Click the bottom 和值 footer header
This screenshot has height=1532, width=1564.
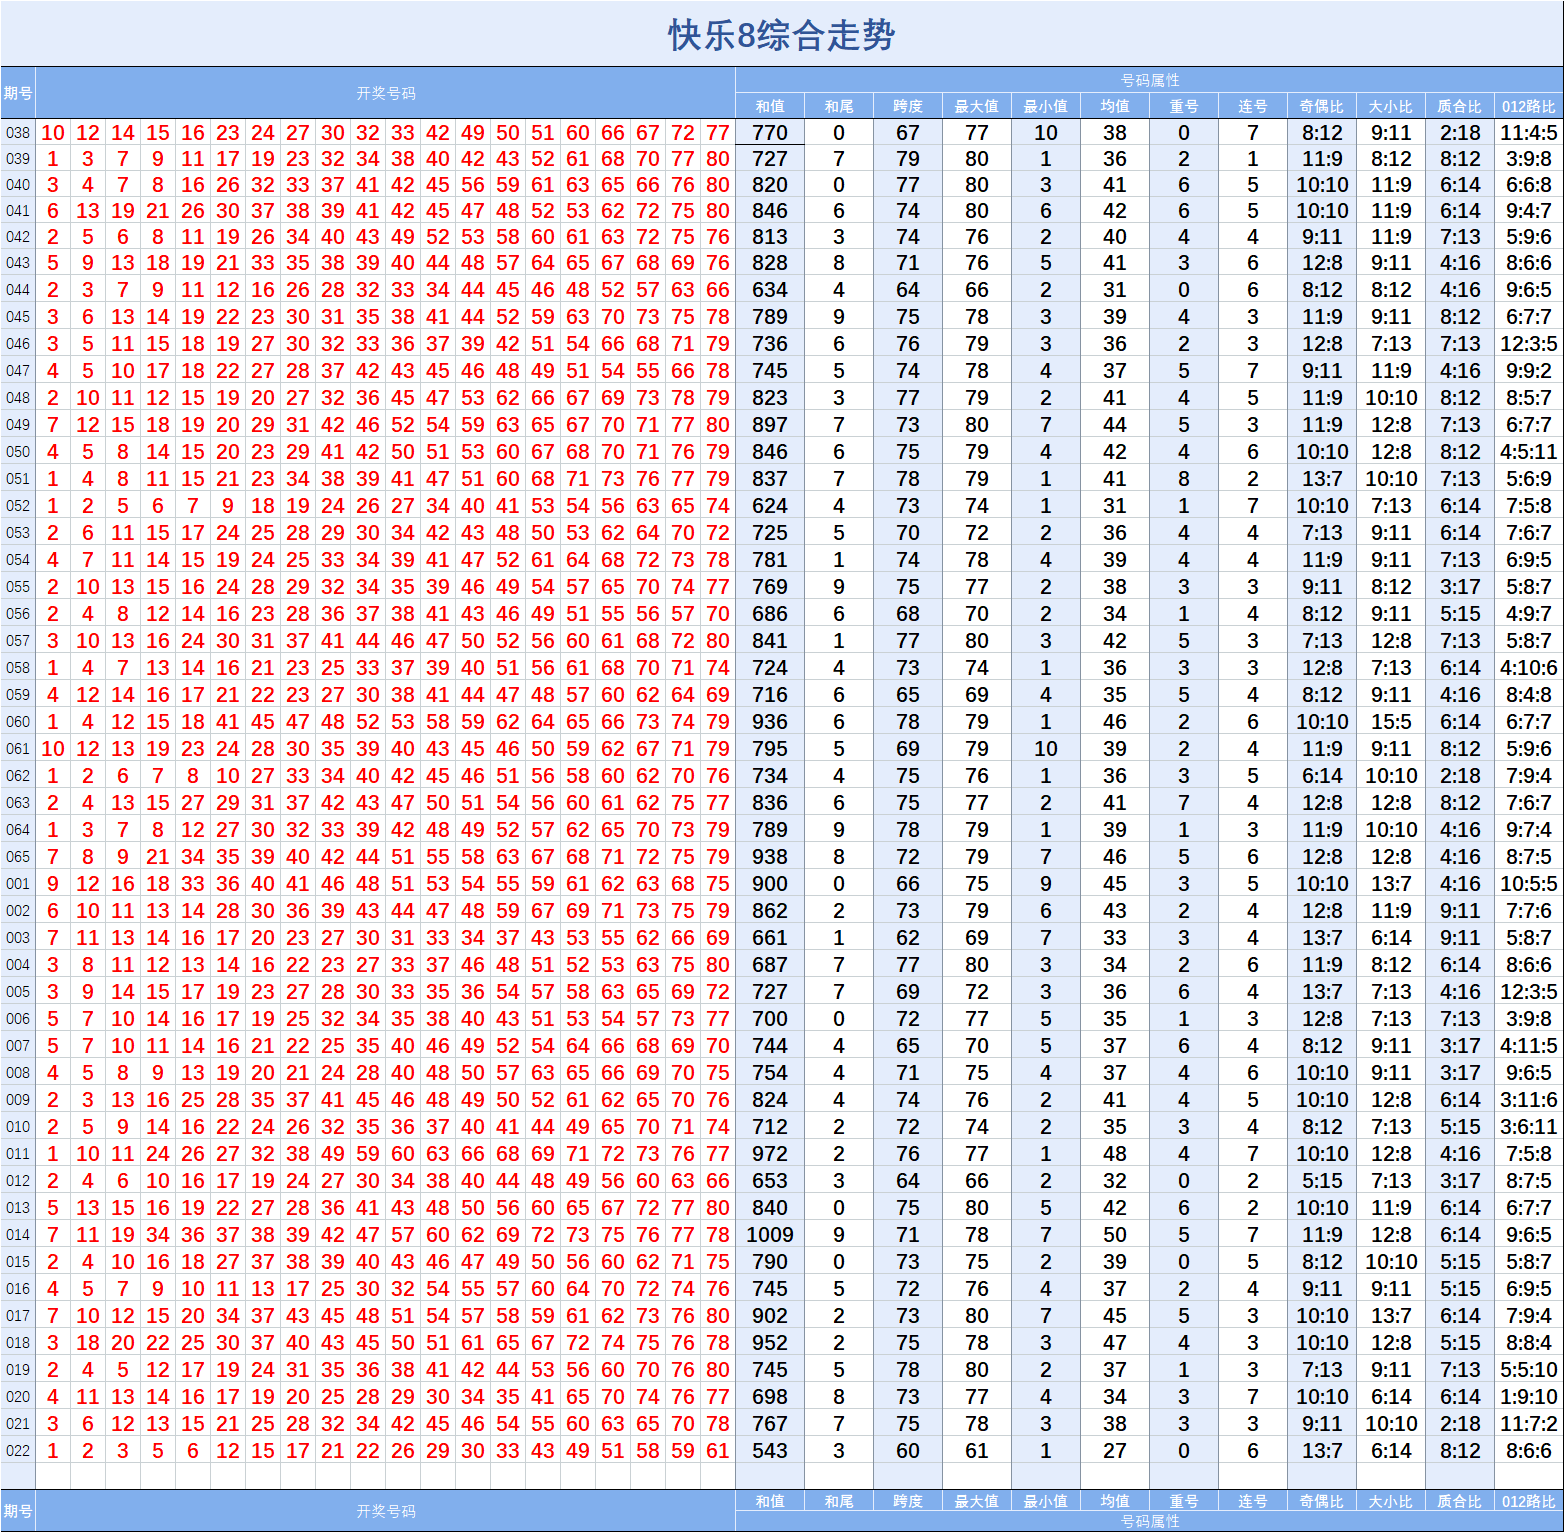tap(770, 1501)
